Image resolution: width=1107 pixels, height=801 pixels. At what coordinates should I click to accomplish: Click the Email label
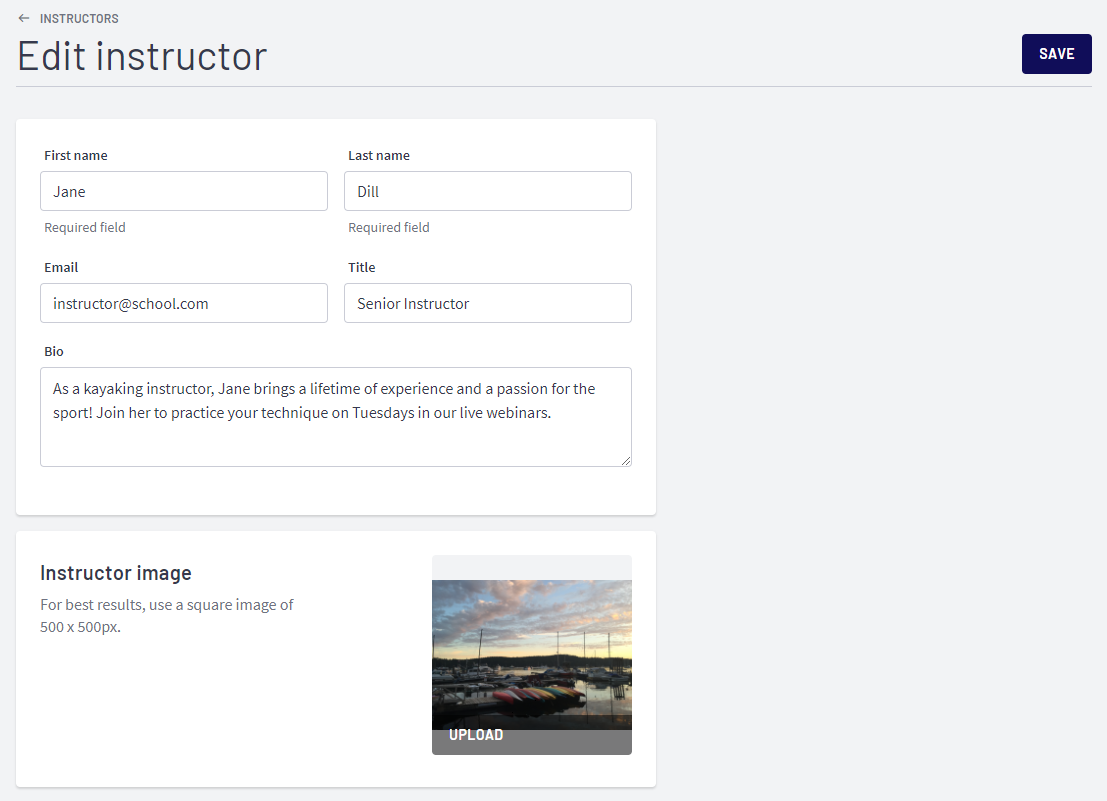[61, 267]
